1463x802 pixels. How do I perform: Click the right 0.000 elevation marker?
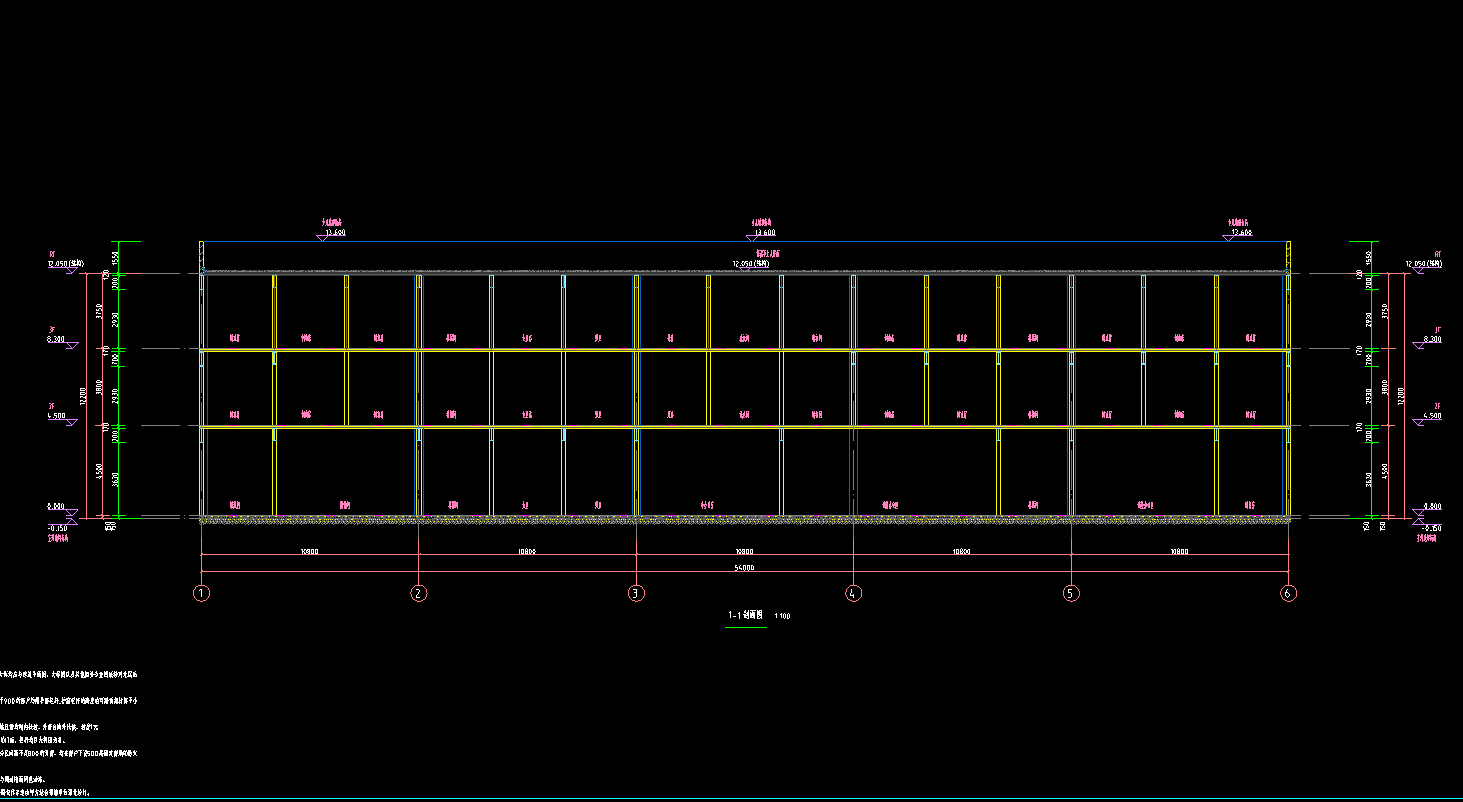(x=1431, y=507)
